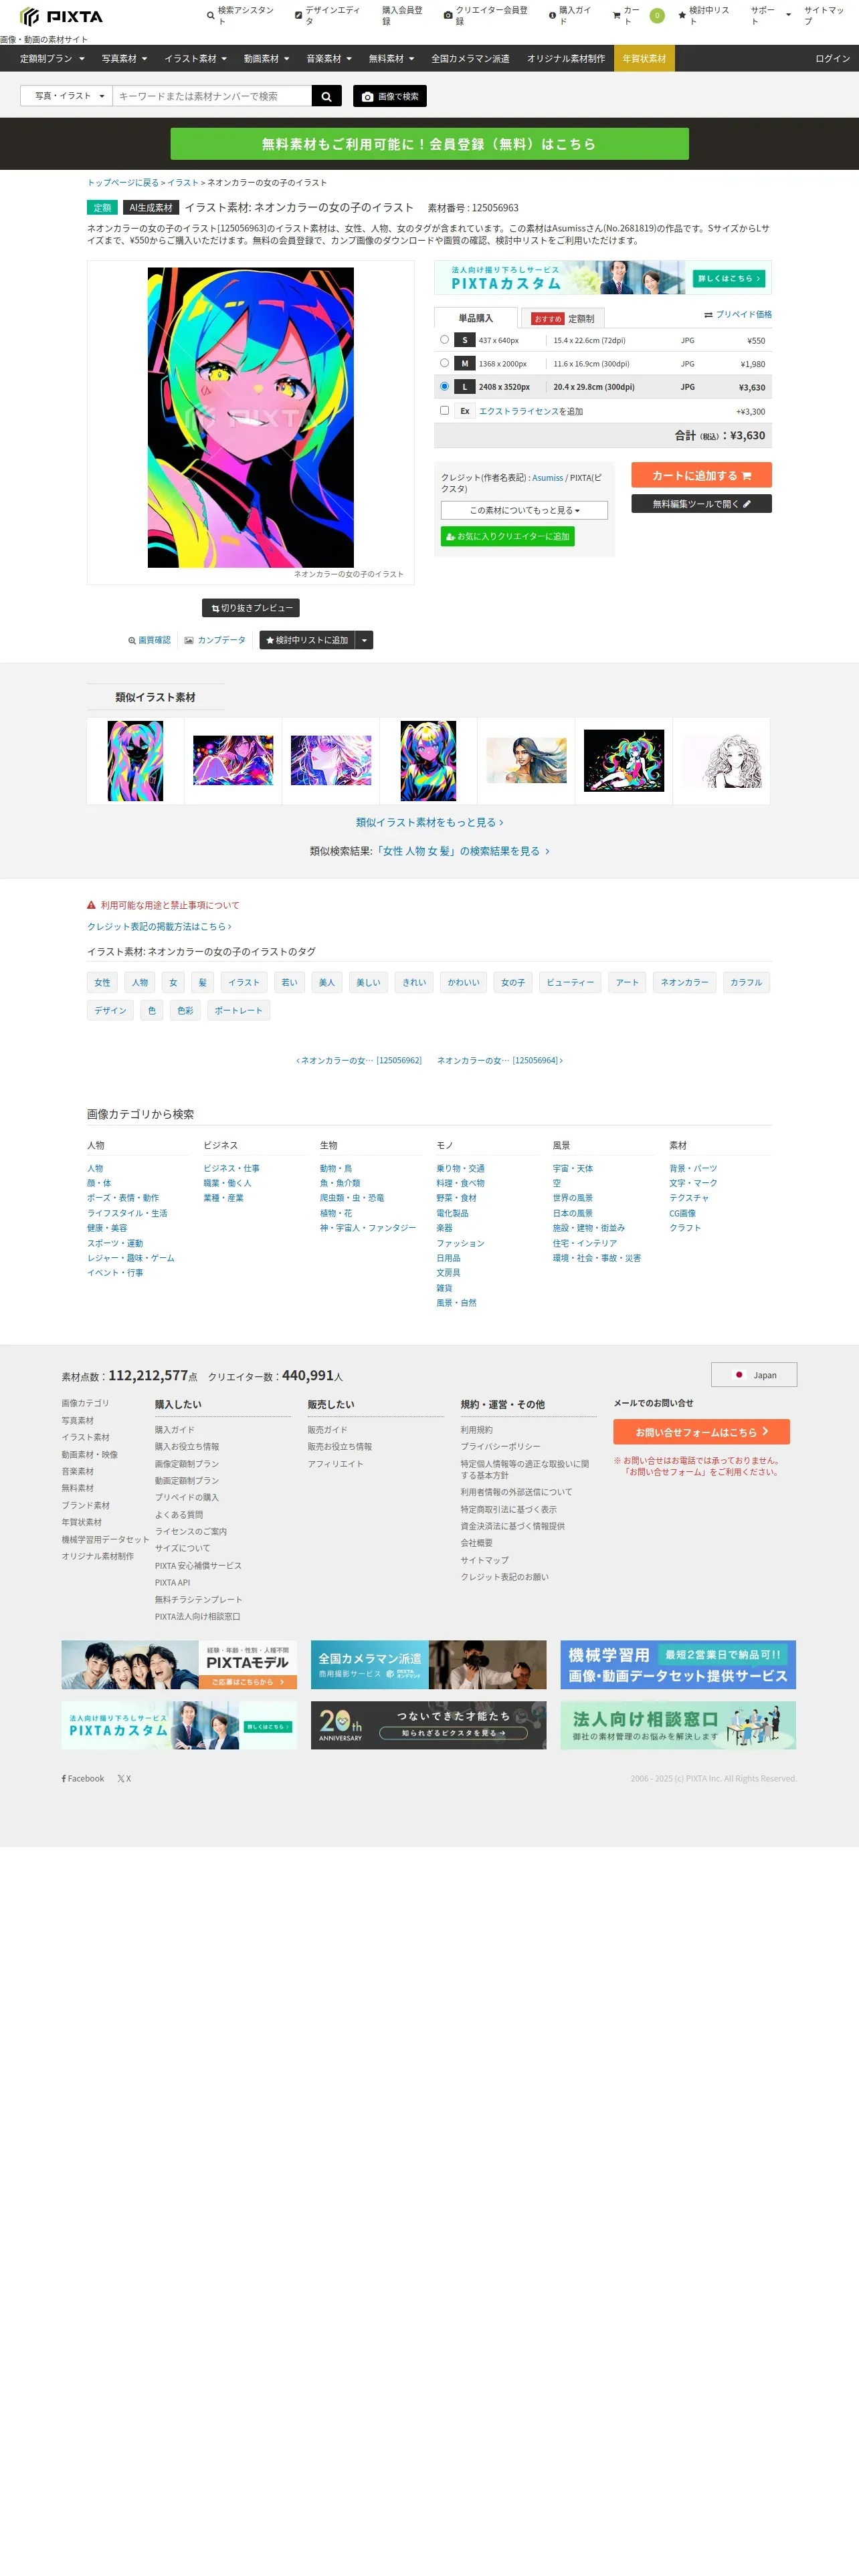This screenshot has height=2576, width=859.
Task: Click the イラスト breadcrumb link
Action: [x=183, y=183]
